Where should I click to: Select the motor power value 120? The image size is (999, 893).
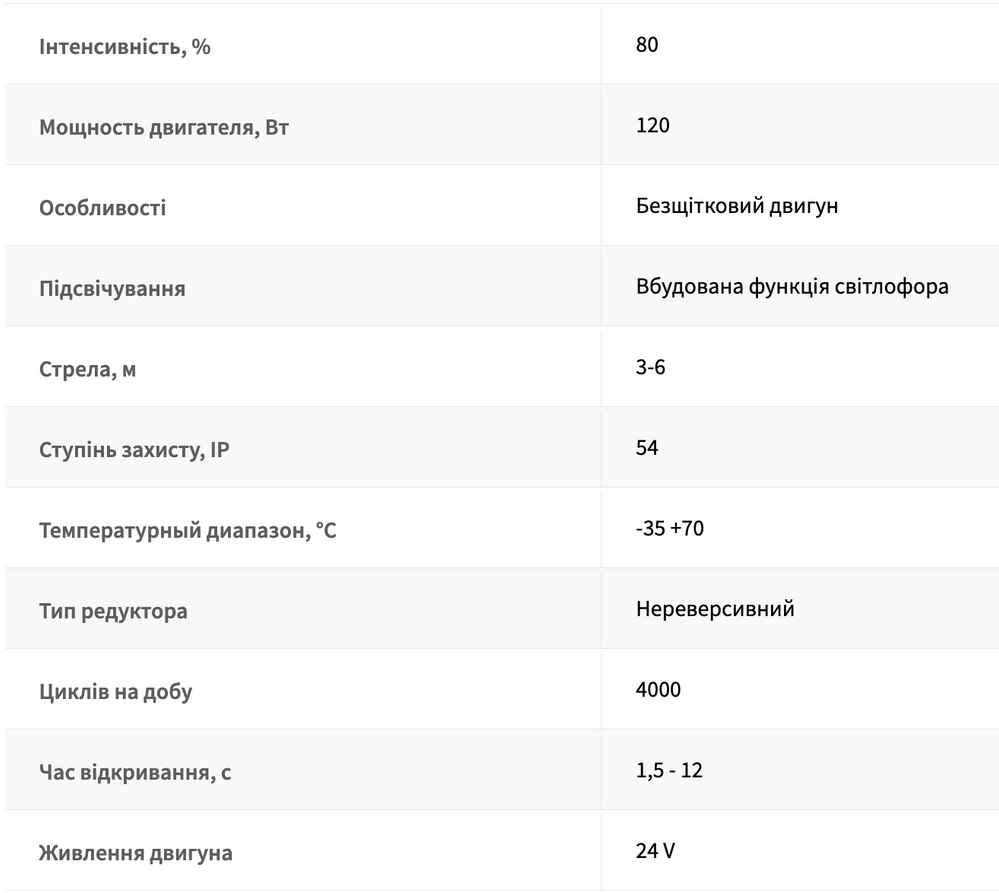652,125
